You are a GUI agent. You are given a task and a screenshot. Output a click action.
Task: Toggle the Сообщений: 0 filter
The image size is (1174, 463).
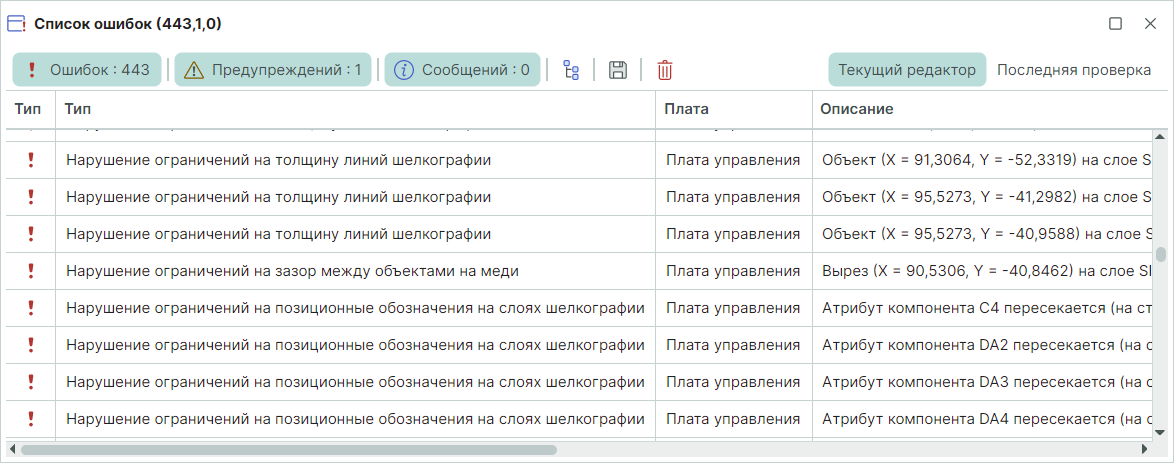point(462,70)
